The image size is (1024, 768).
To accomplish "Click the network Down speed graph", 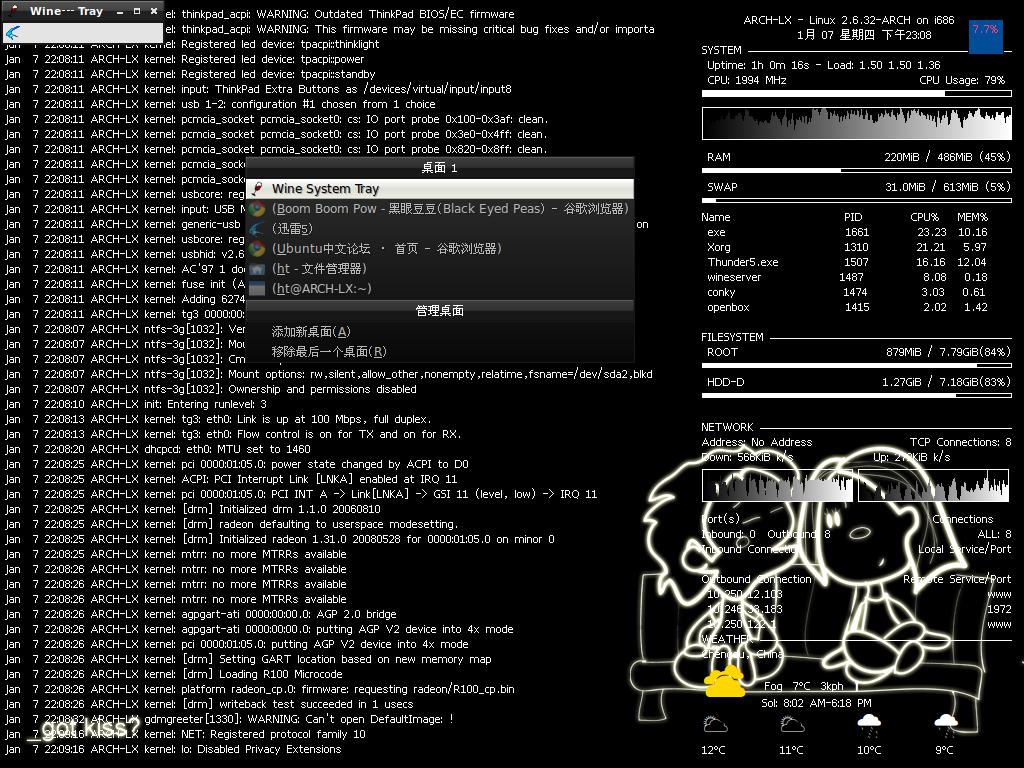I will click(777, 486).
